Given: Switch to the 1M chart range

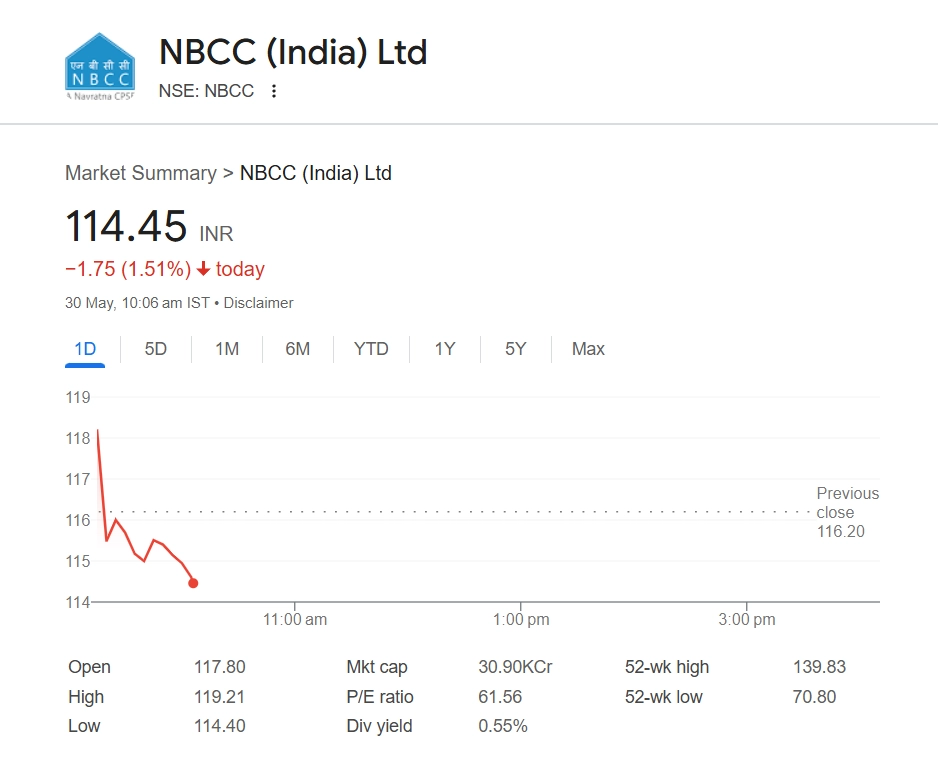Looking at the screenshot, I should (x=227, y=349).
